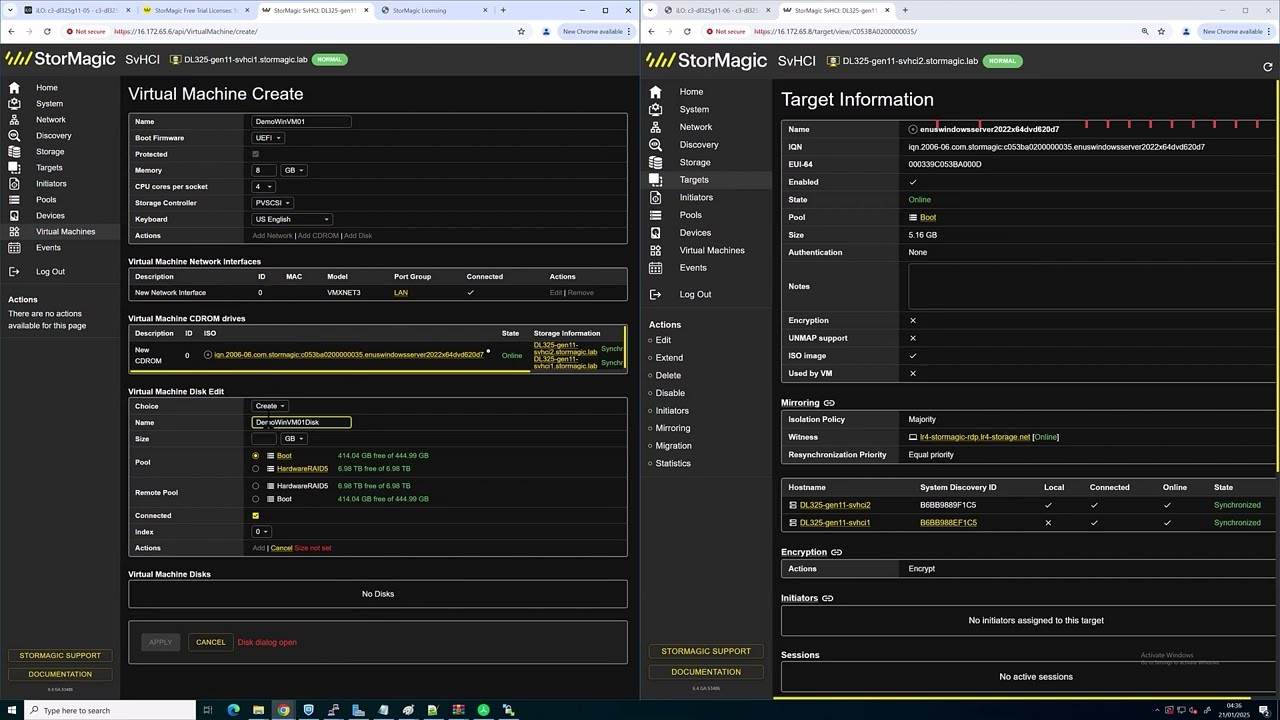Select Boot radio under Pool
Image resolution: width=1280 pixels, height=720 pixels.
256,456
